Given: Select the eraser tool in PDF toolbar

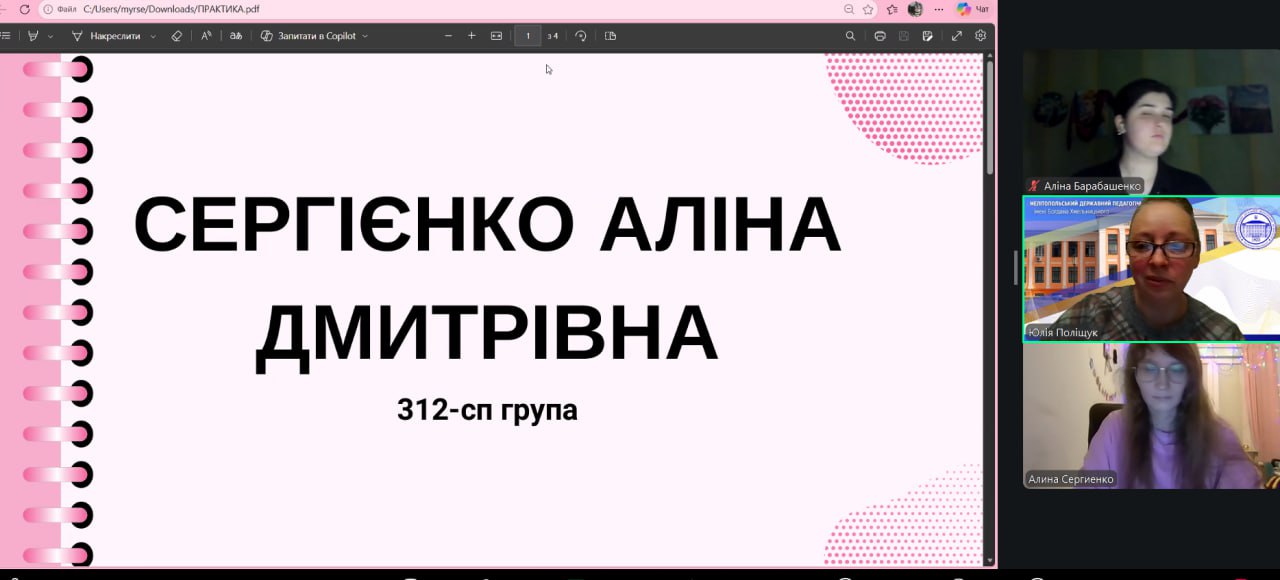Looking at the screenshot, I should (176, 36).
